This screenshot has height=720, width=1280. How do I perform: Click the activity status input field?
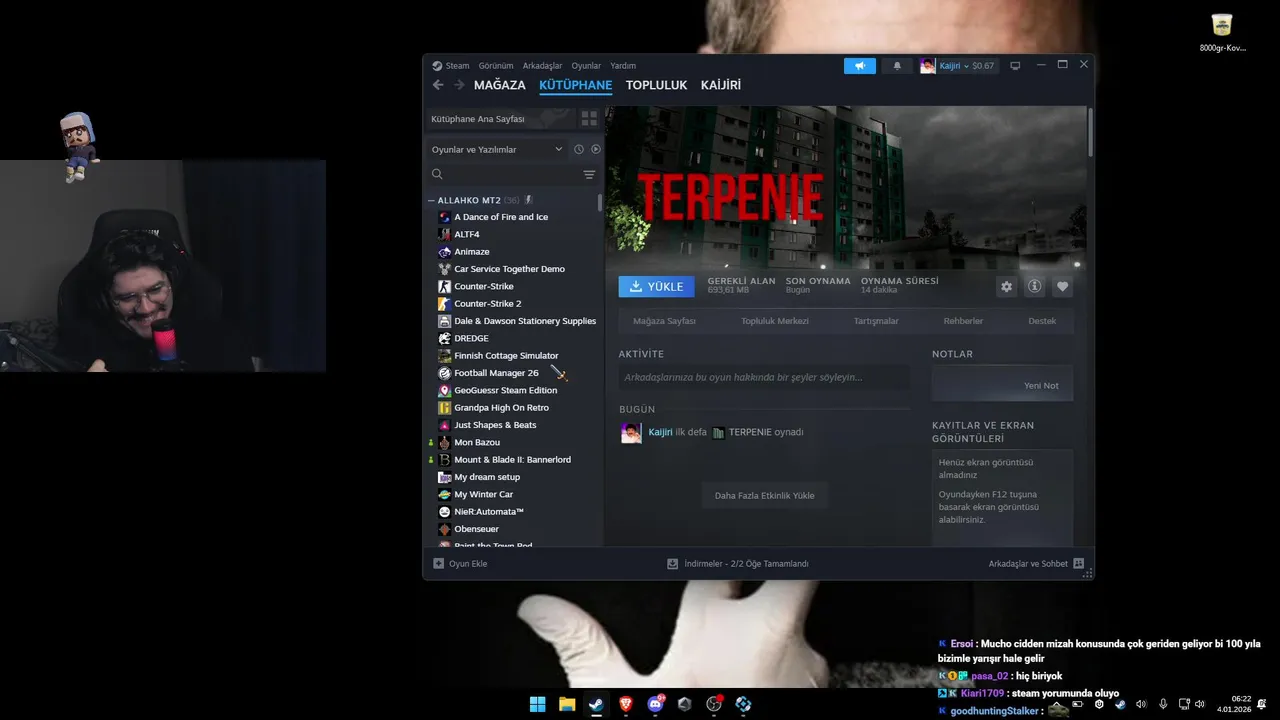[764, 378]
